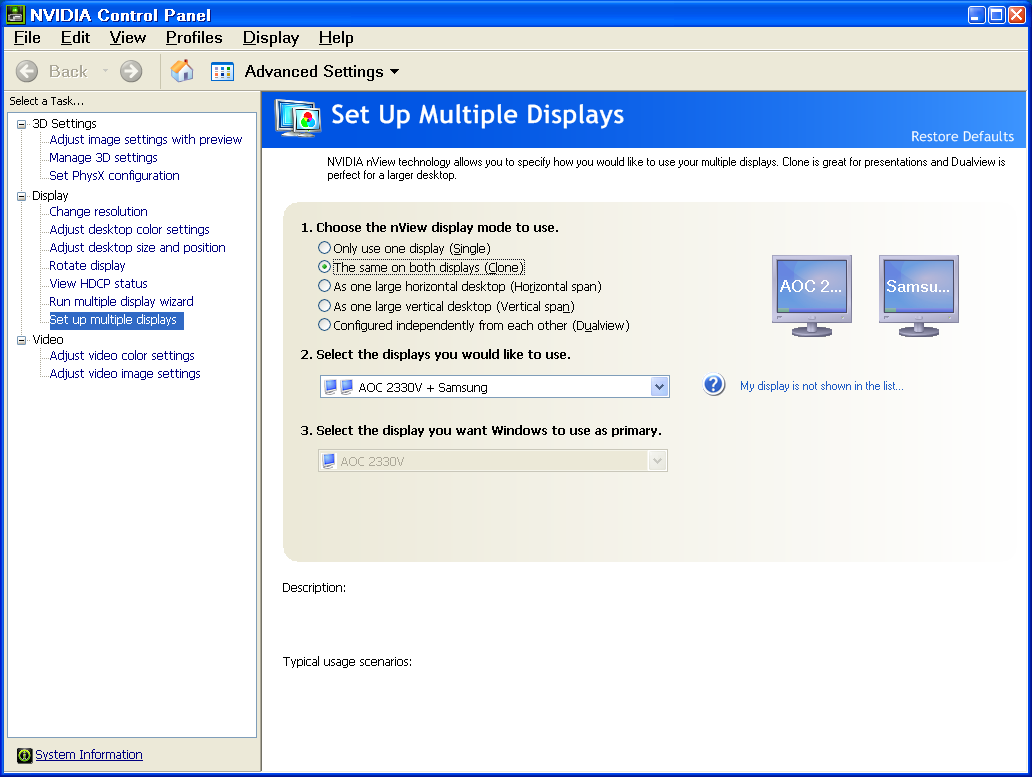Click the blue question mark help icon

713,384
